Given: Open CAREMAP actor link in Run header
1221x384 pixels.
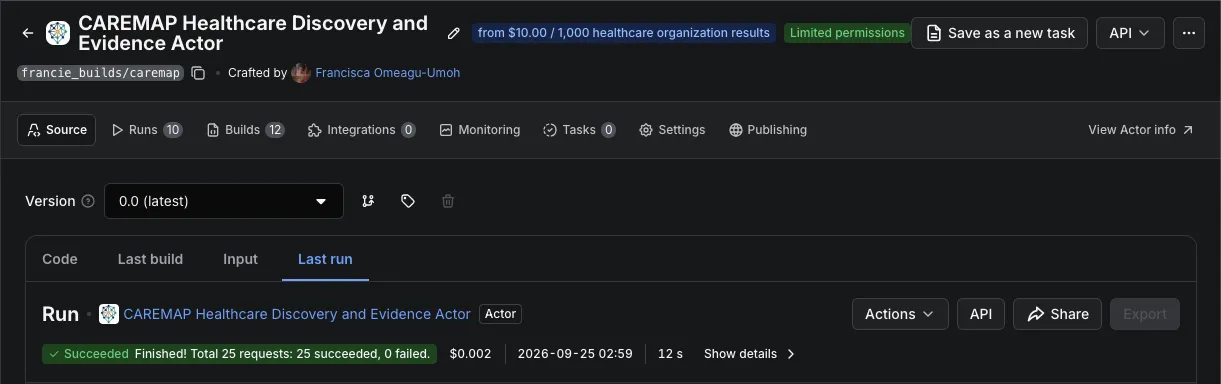Looking at the screenshot, I should [x=297, y=314].
